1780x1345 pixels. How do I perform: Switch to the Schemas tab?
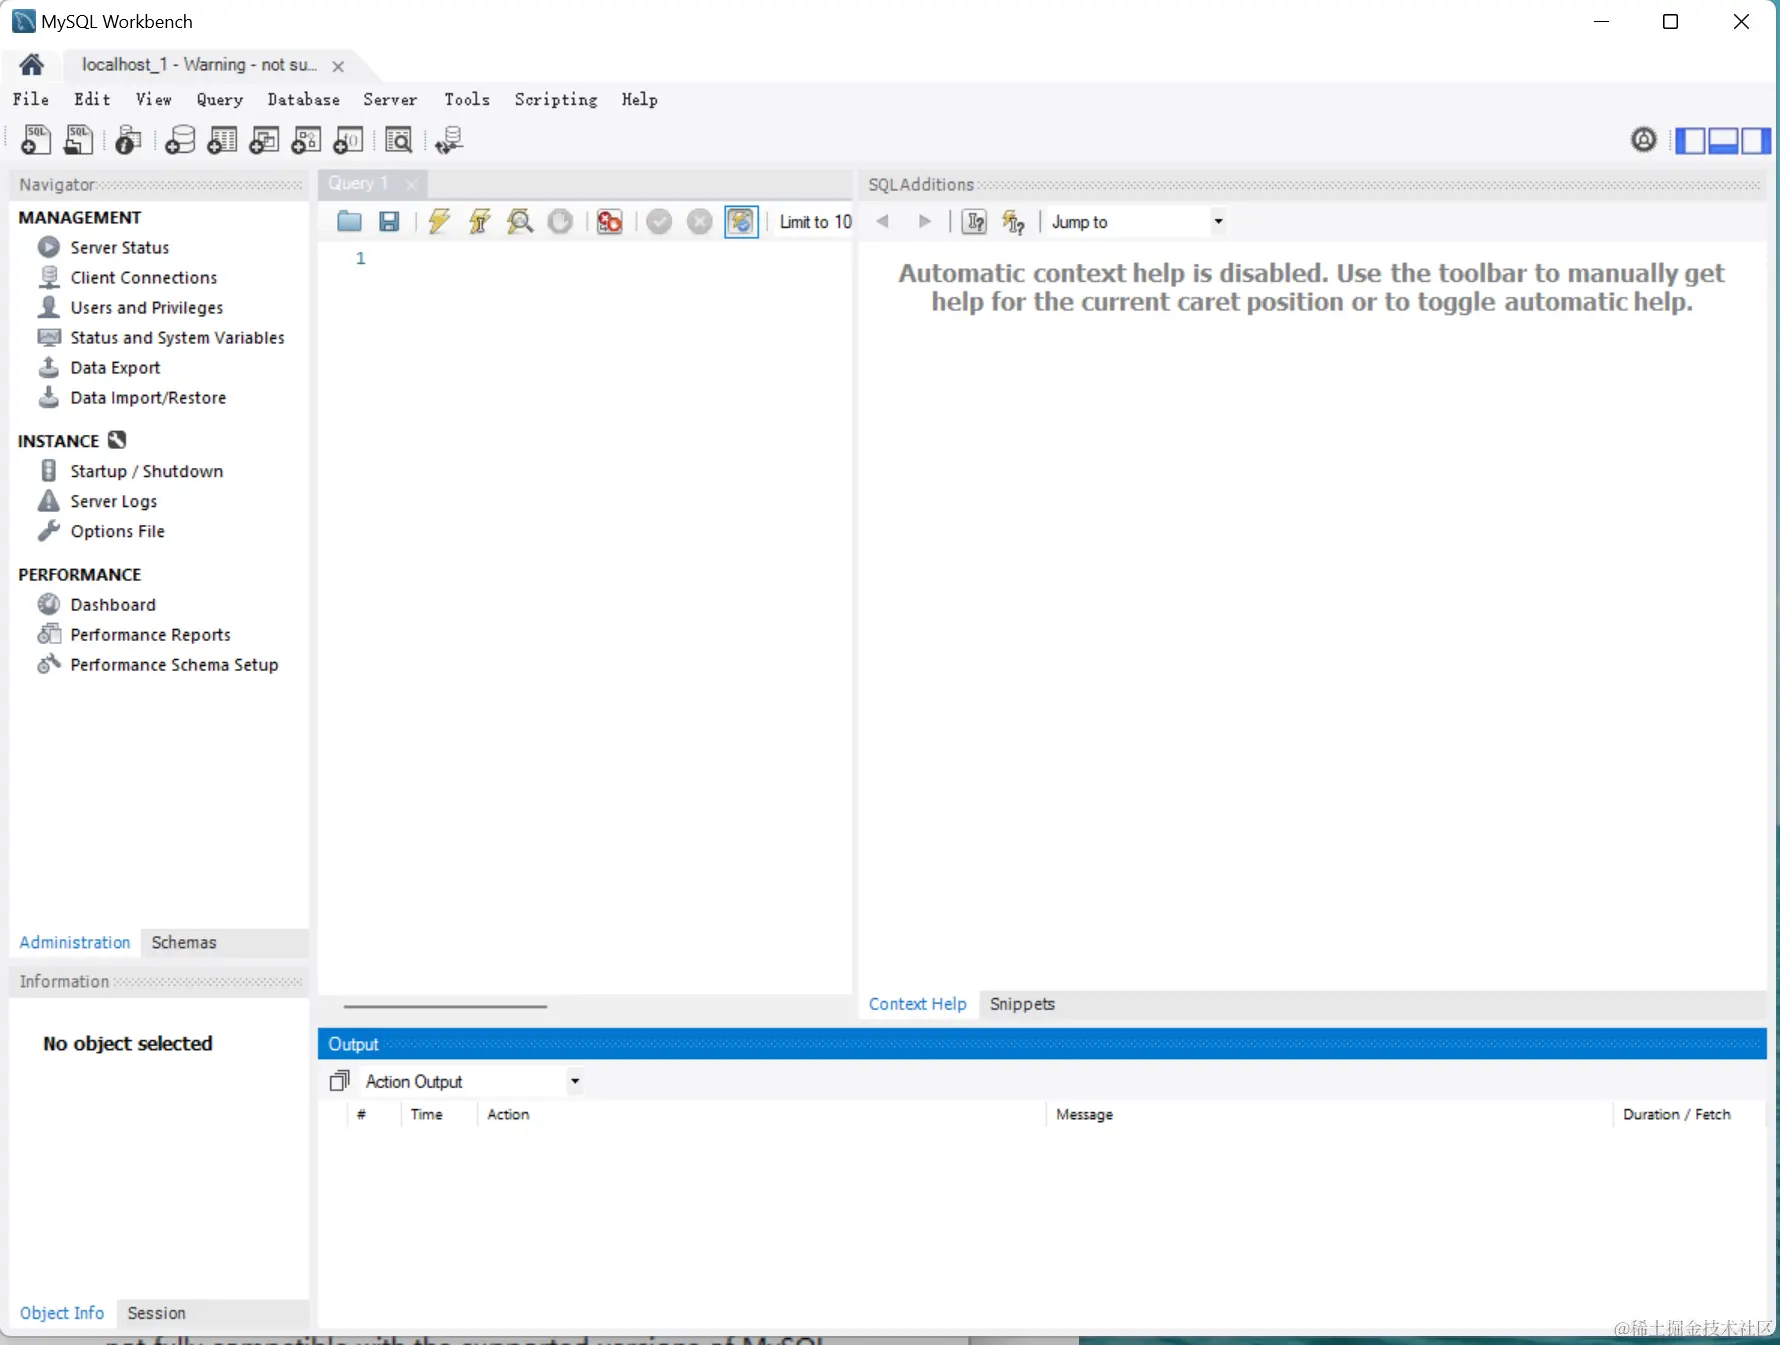(x=184, y=943)
